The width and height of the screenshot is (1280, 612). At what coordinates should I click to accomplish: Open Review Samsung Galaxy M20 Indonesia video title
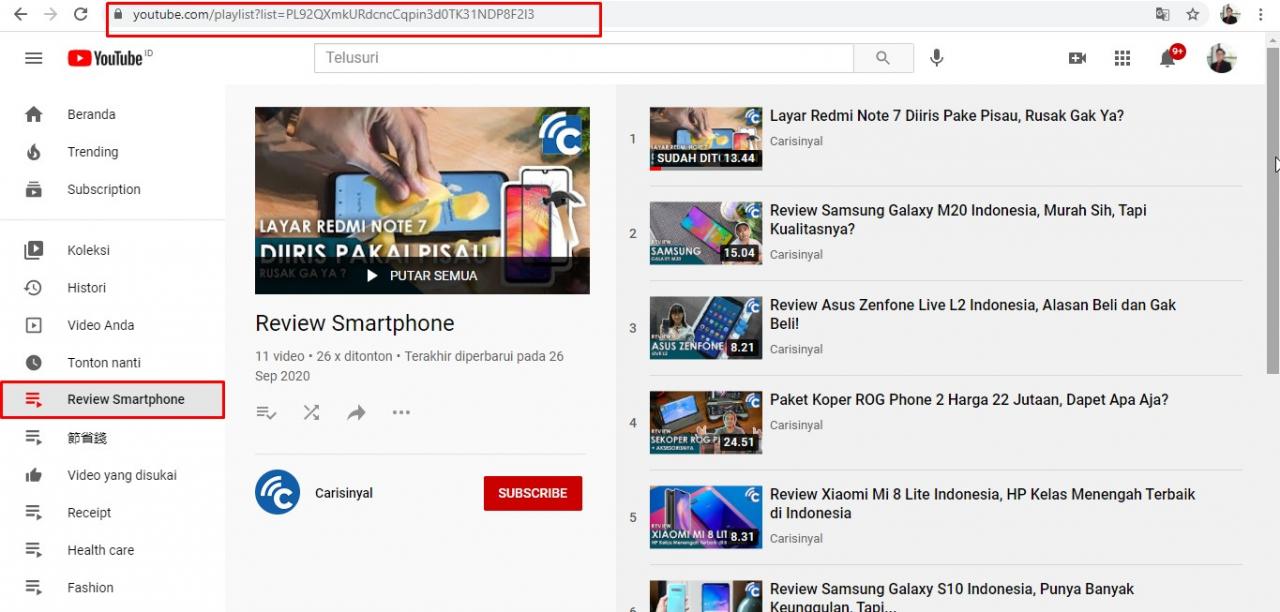pos(958,220)
